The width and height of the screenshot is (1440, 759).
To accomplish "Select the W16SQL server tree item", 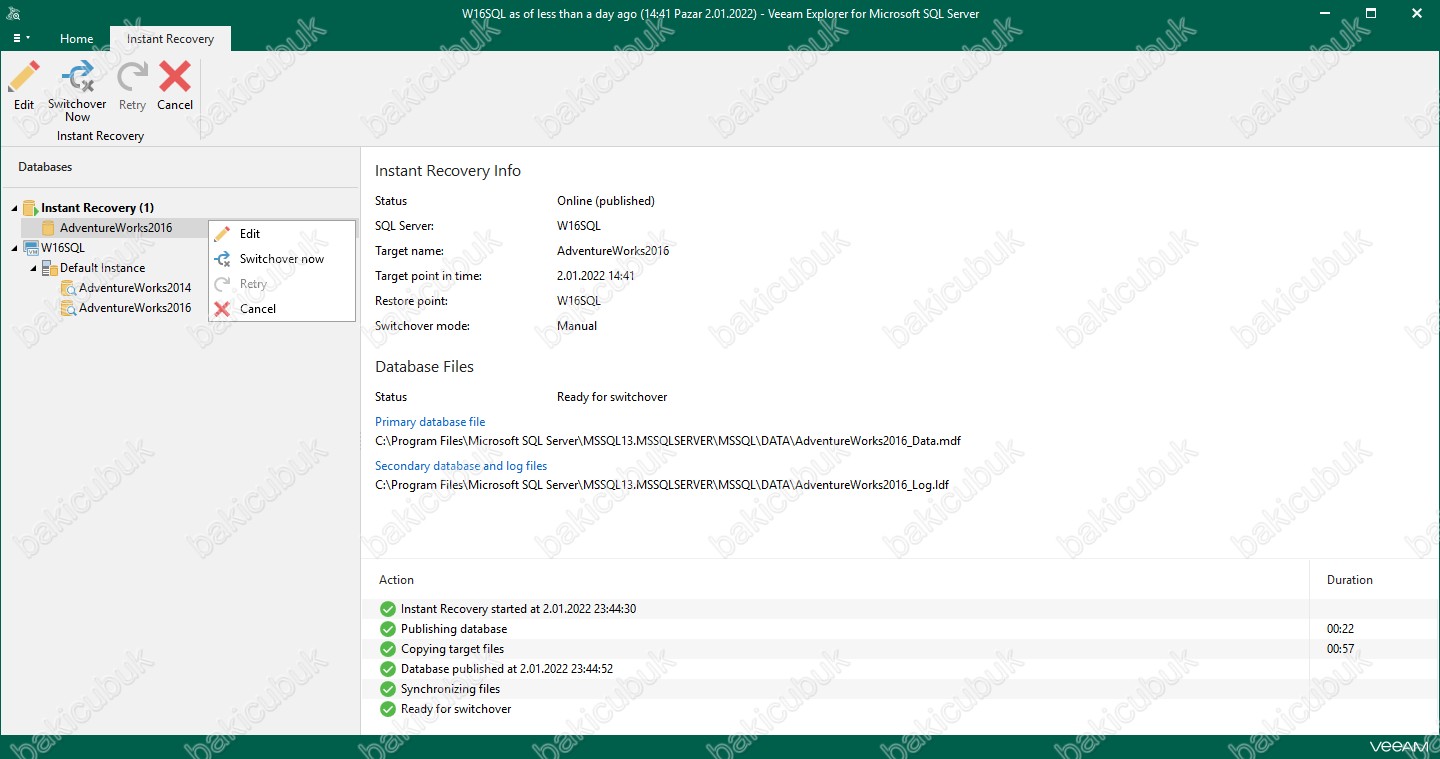I will (x=63, y=248).
